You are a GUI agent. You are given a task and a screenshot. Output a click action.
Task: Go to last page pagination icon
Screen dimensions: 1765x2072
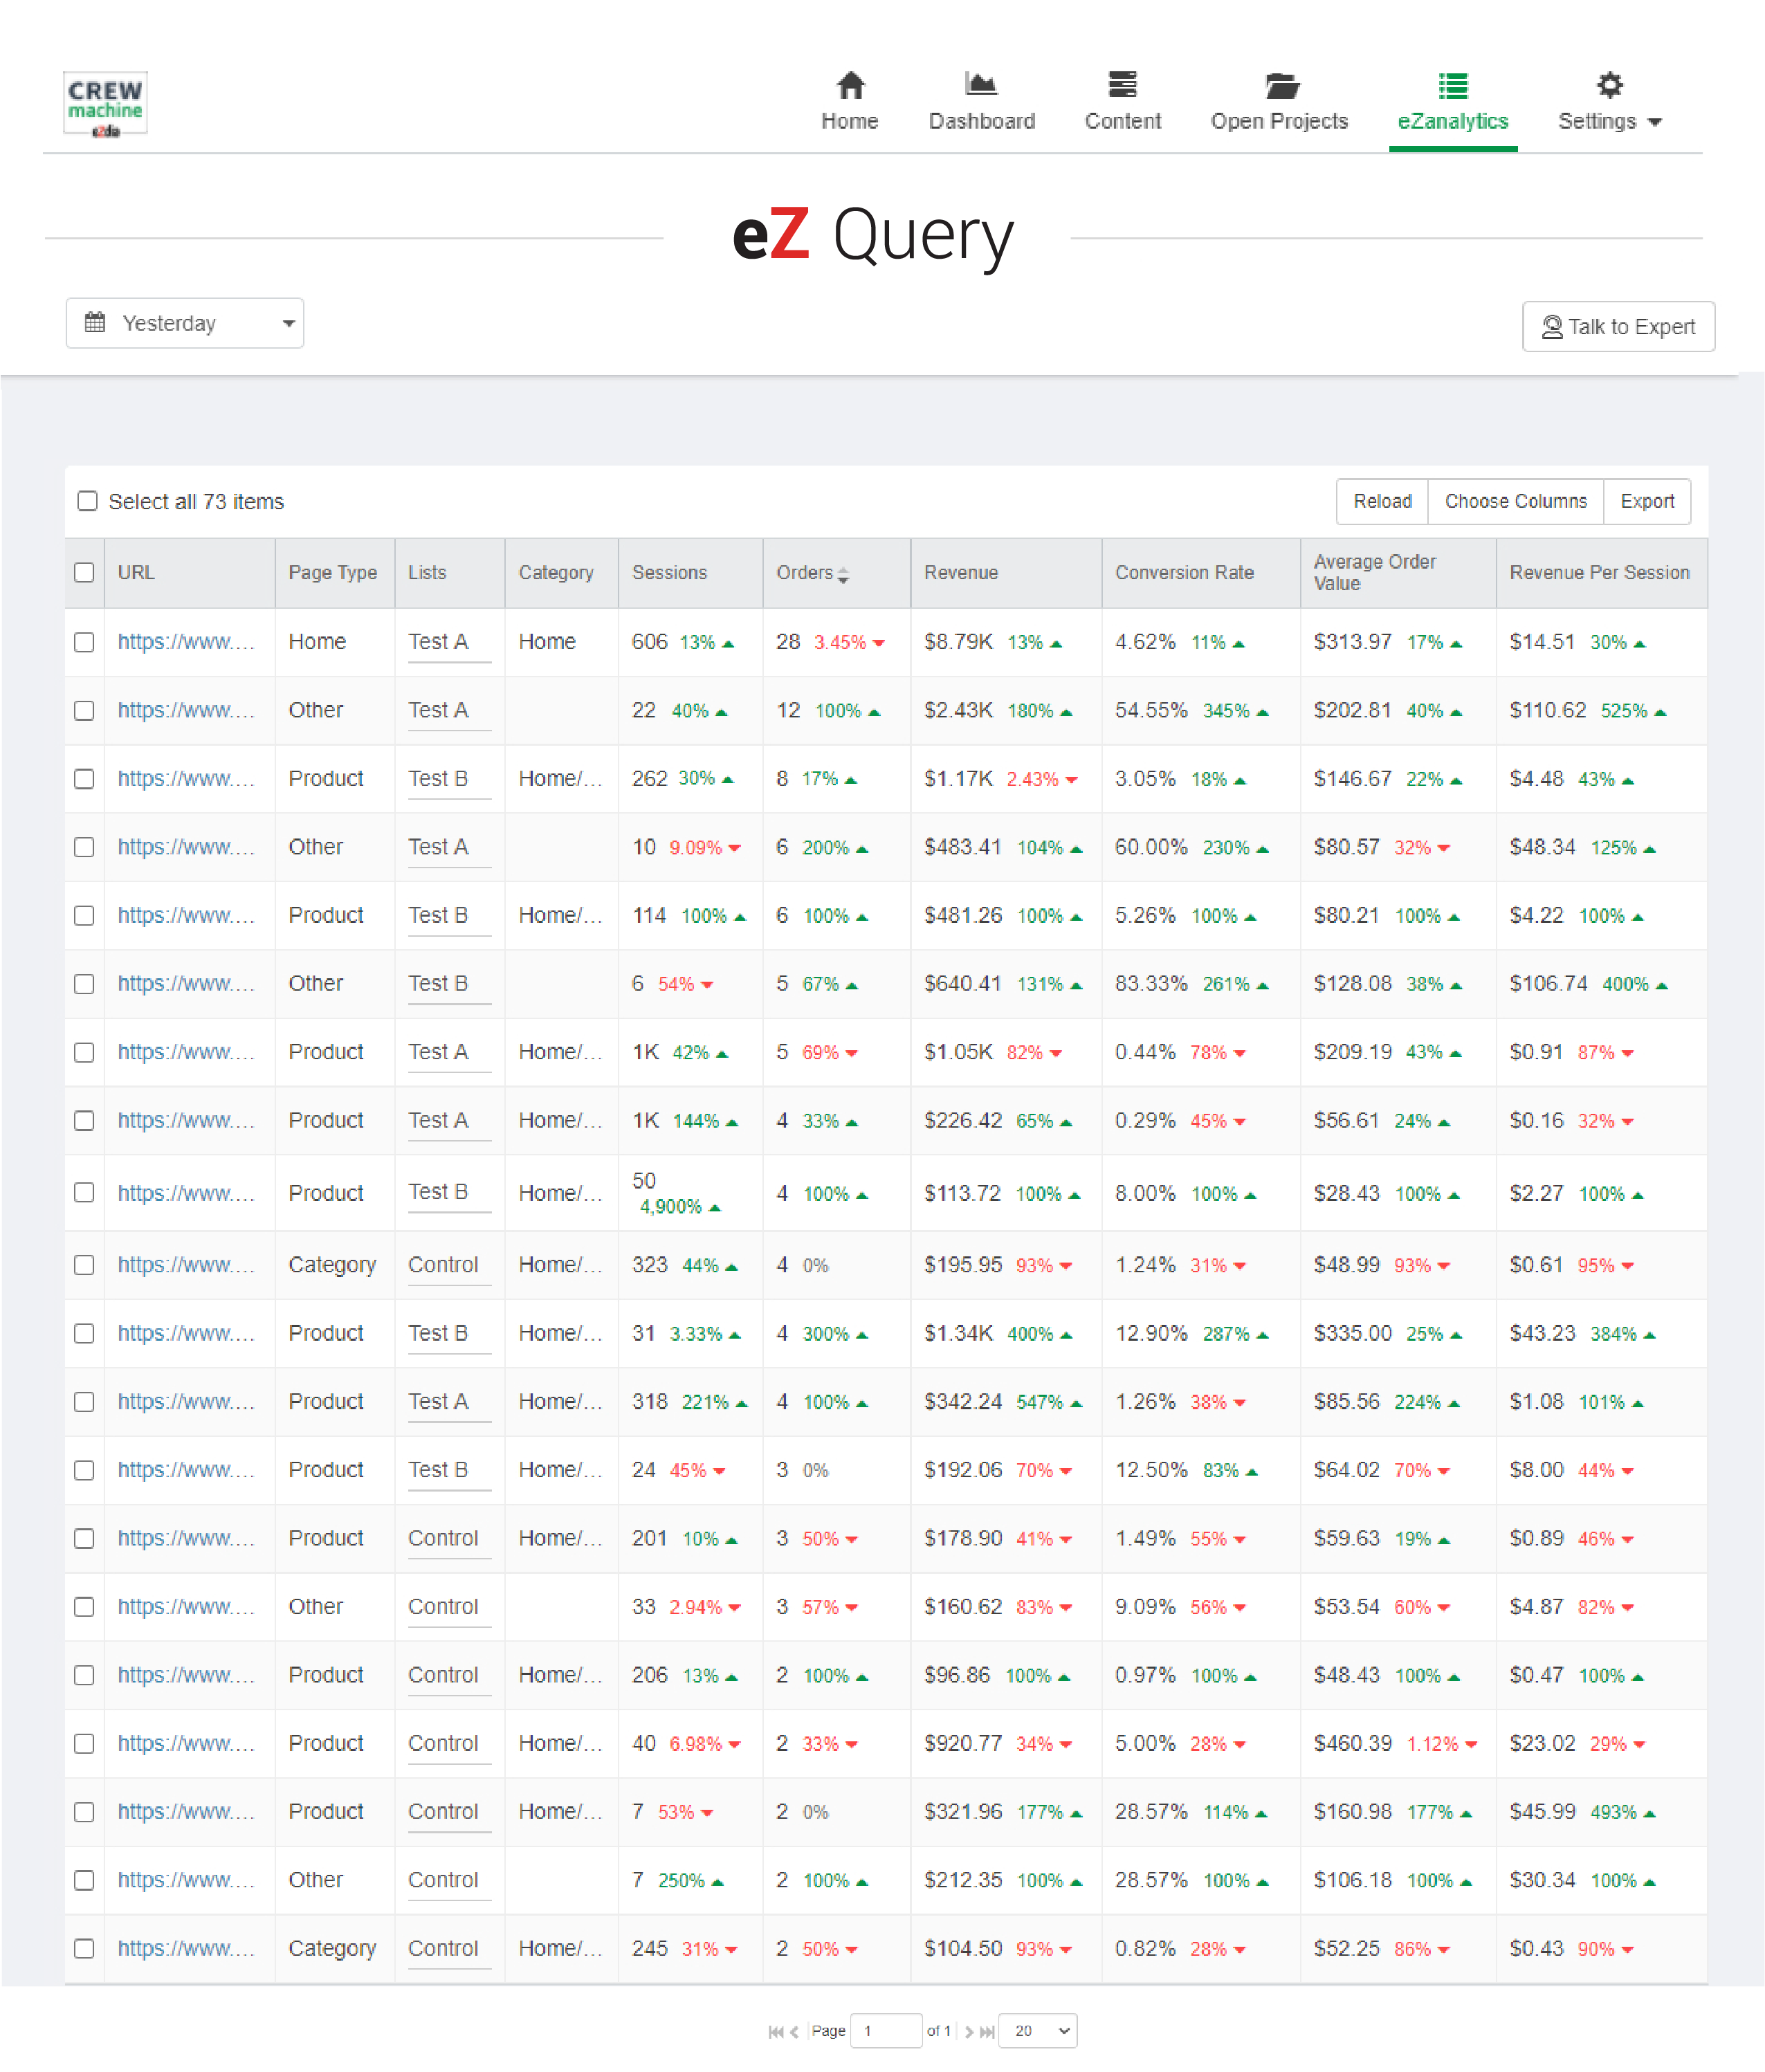click(x=986, y=2031)
